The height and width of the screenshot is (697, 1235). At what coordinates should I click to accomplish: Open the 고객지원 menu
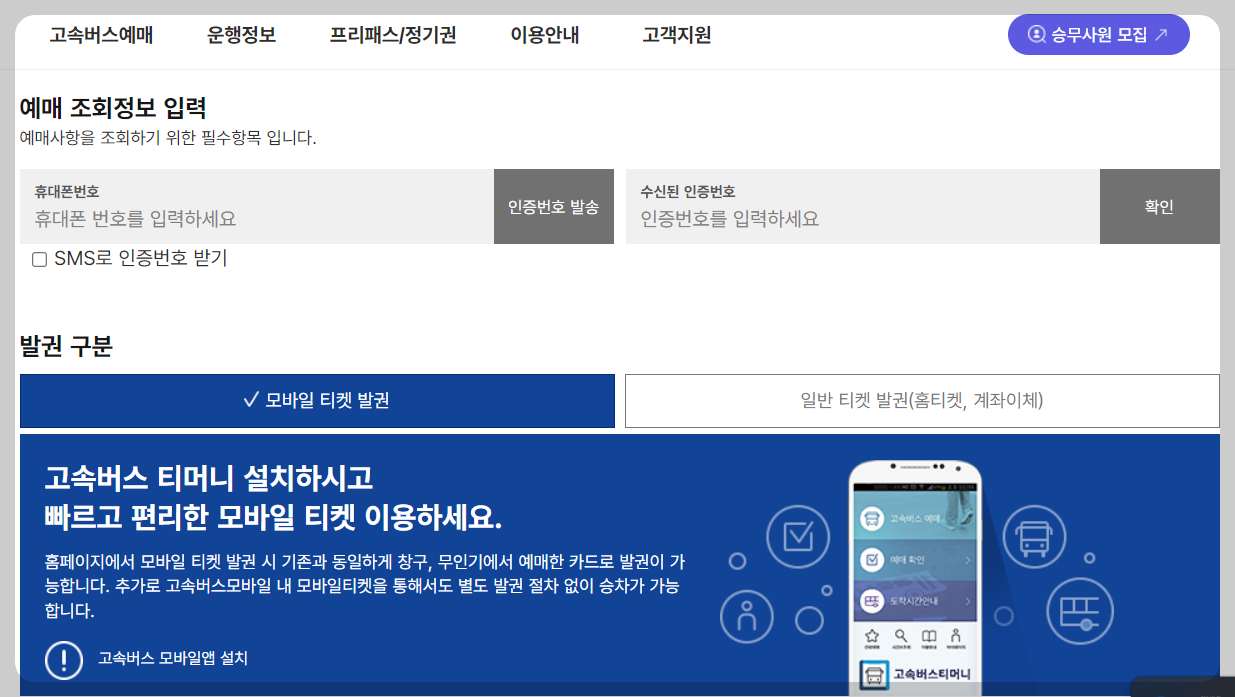click(x=677, y=35)
